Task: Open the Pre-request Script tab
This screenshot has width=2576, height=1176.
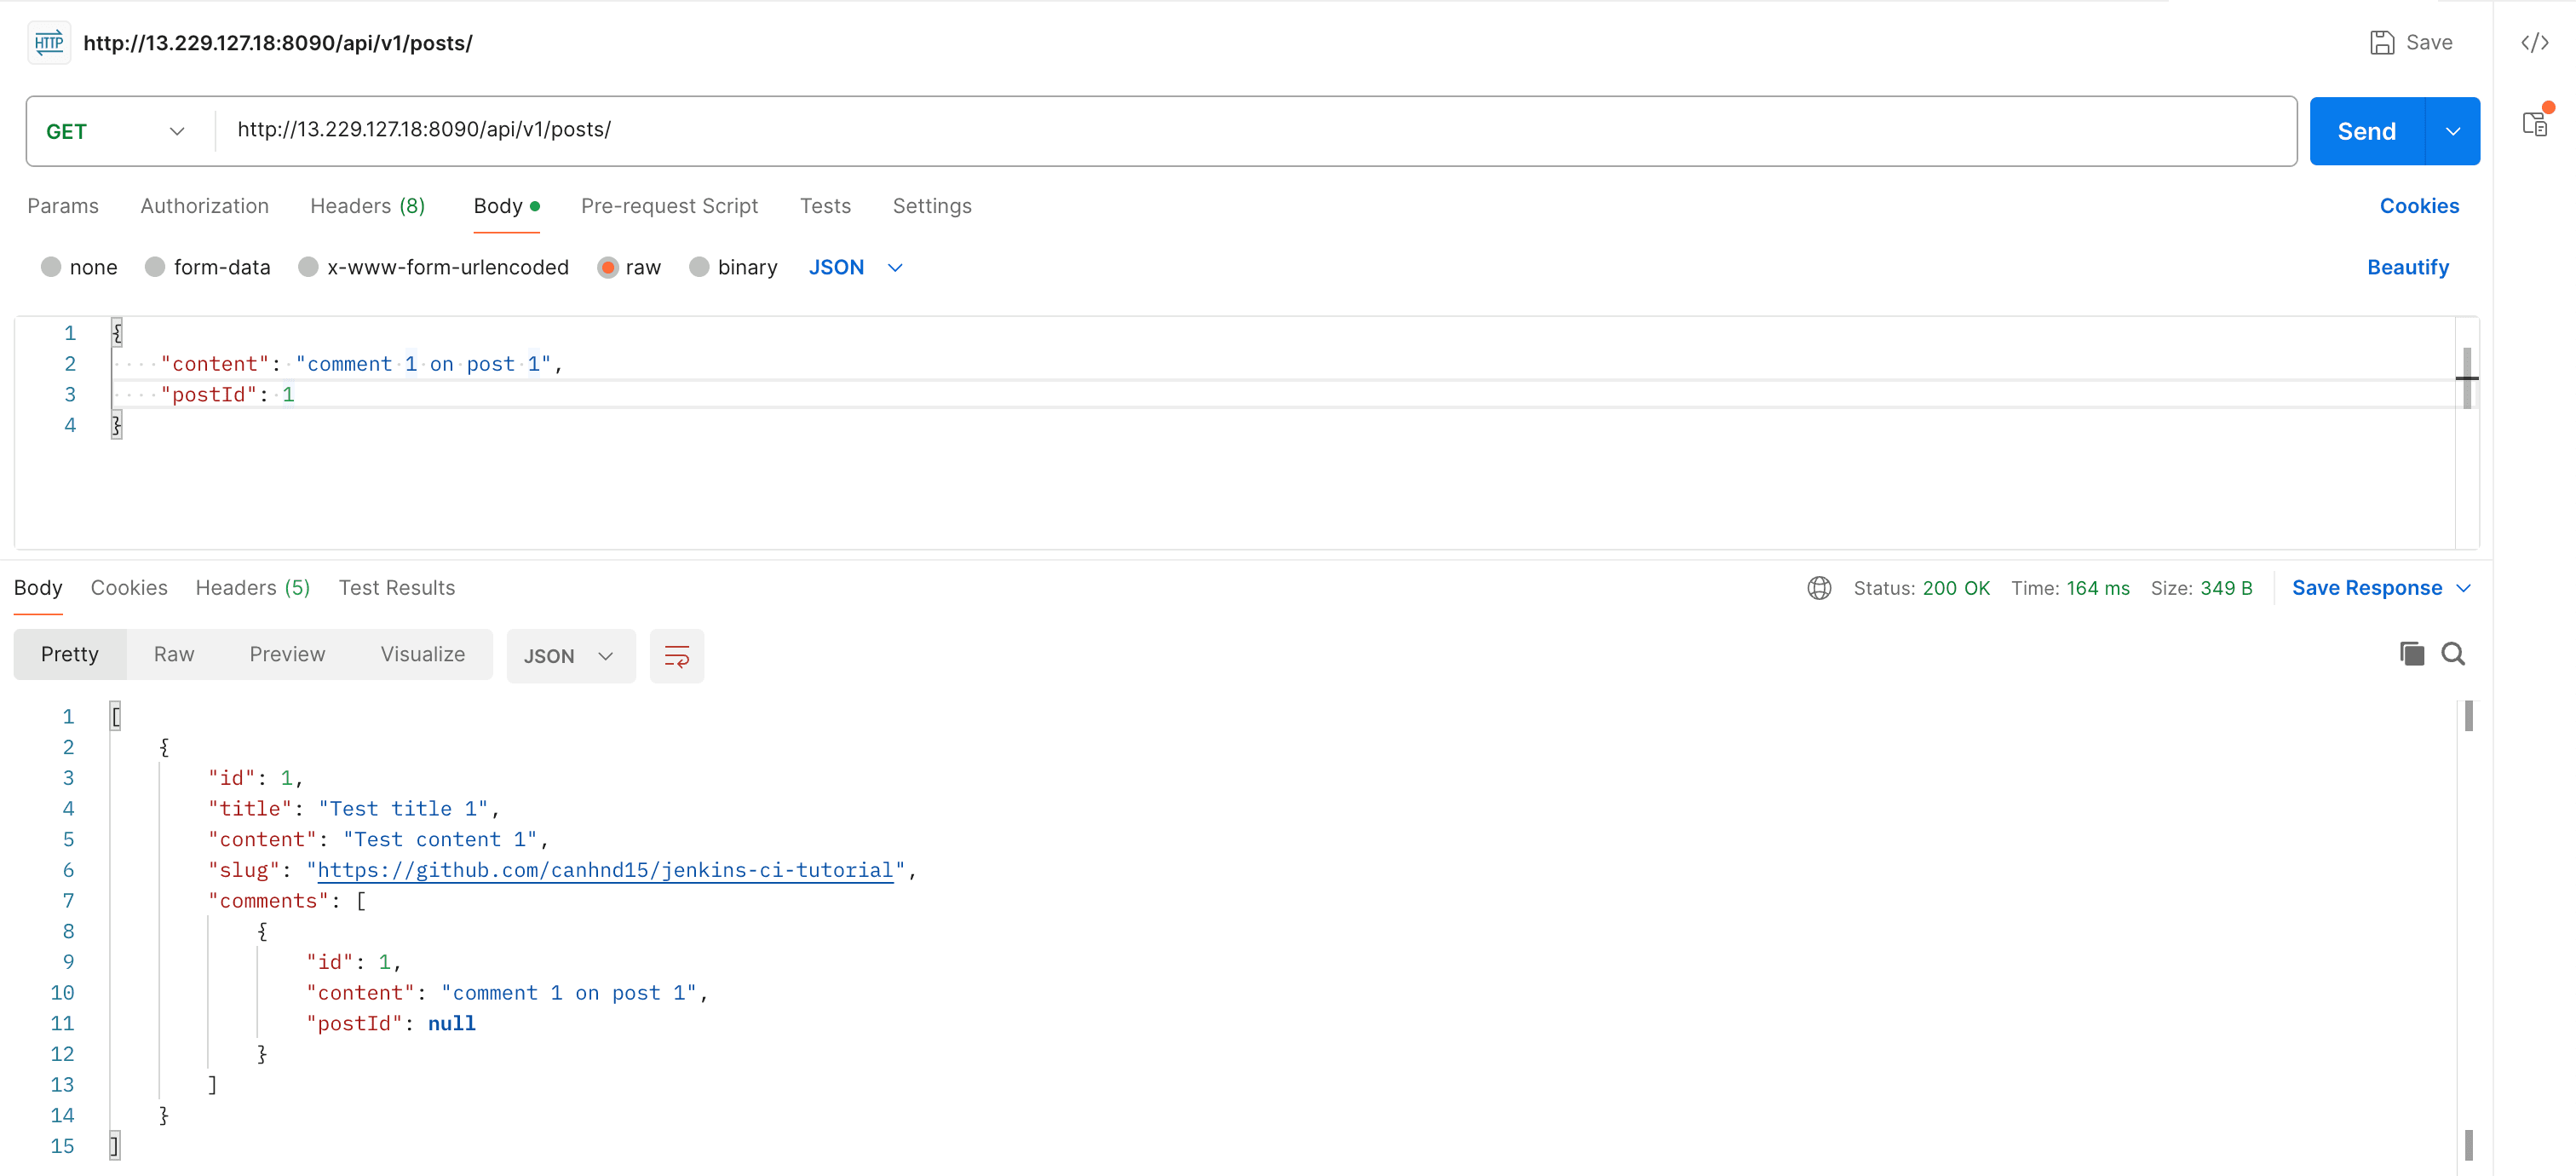Action: [669, 206]
